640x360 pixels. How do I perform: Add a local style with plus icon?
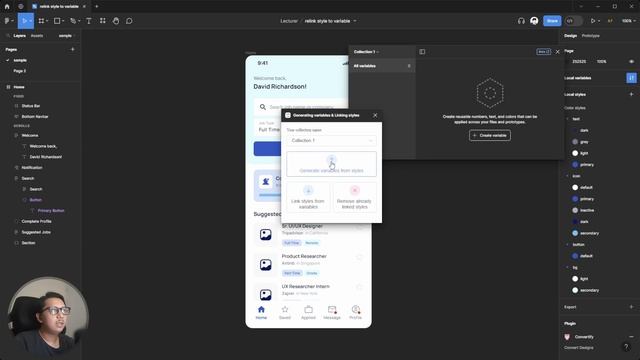[631, 94]
